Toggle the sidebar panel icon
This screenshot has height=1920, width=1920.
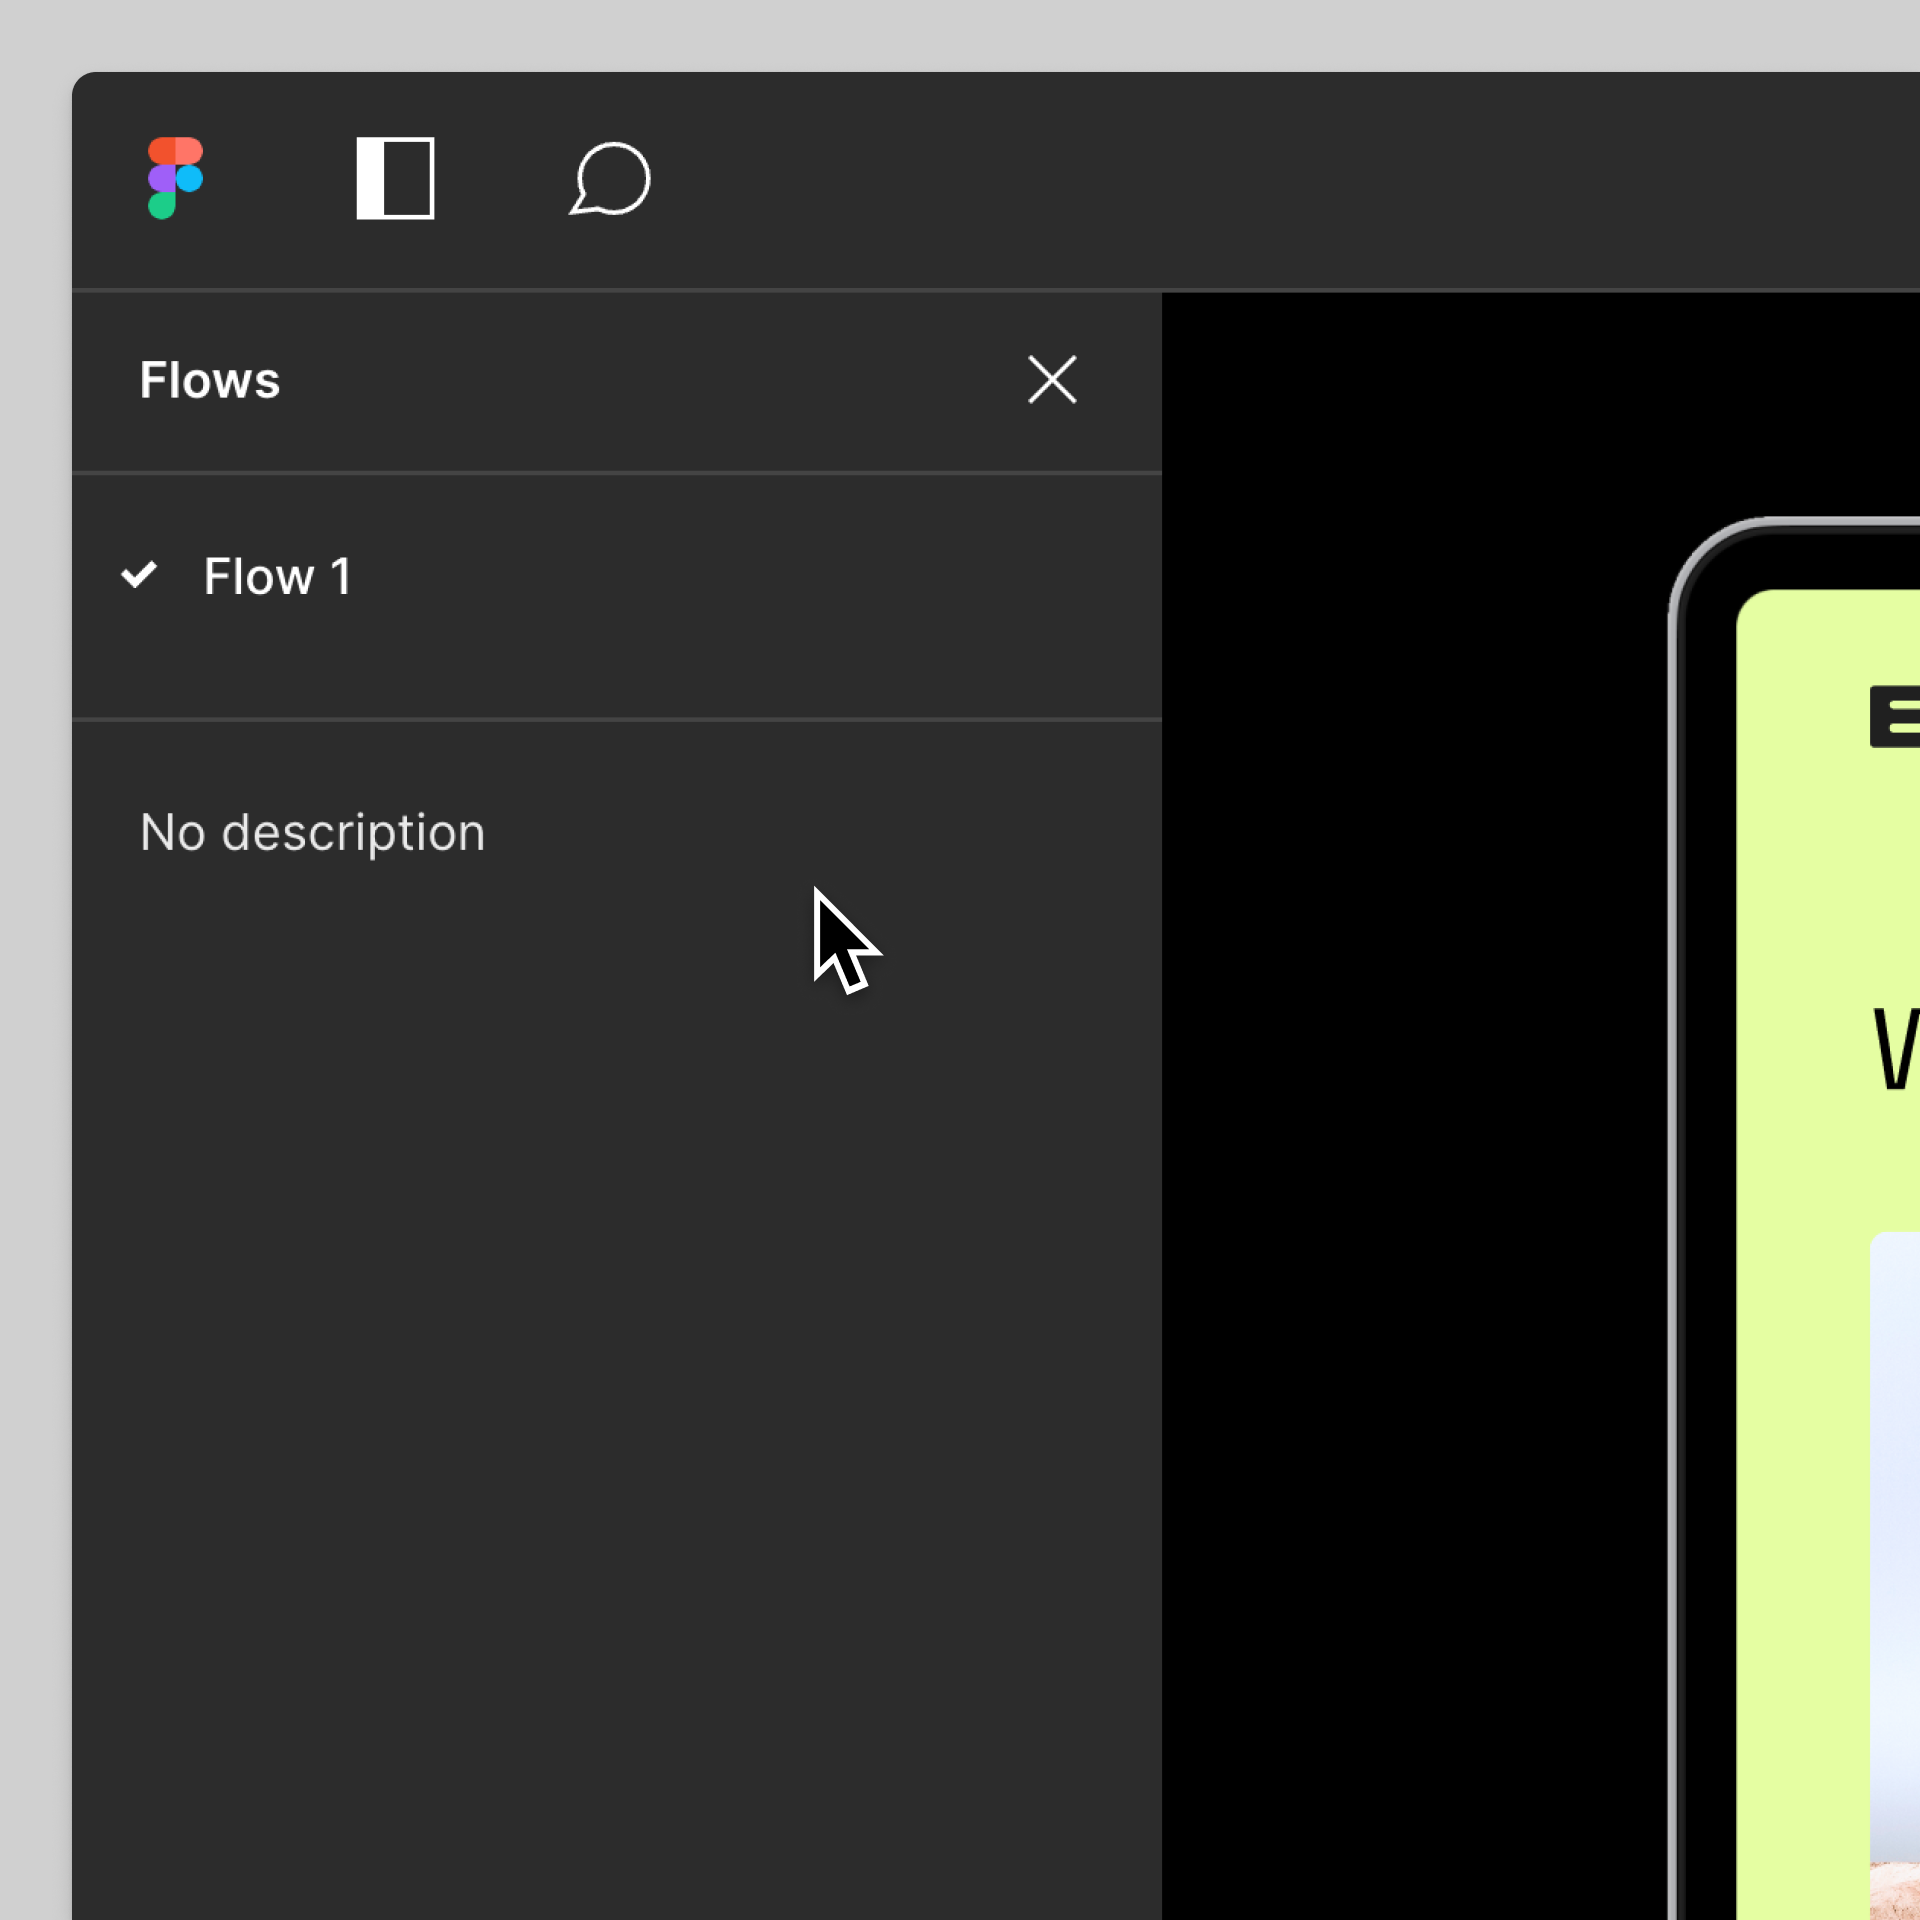(x=395, y=178)
